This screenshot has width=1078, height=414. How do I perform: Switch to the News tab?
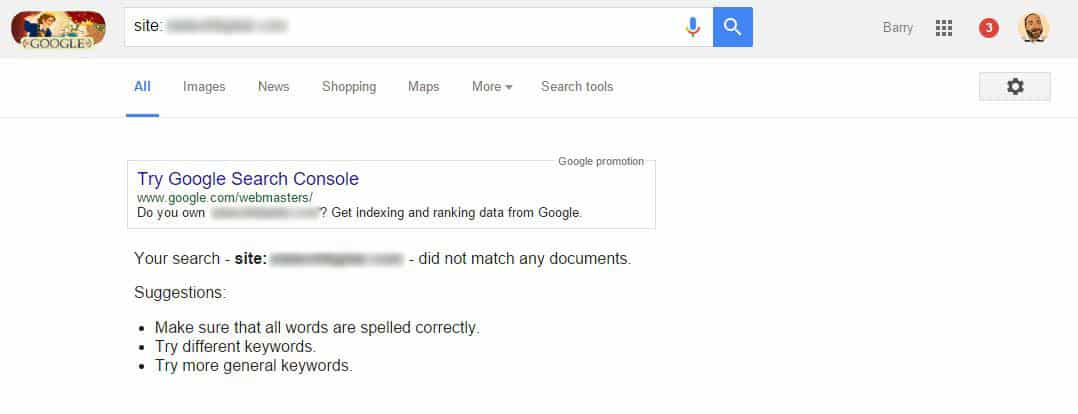point(274,87)
